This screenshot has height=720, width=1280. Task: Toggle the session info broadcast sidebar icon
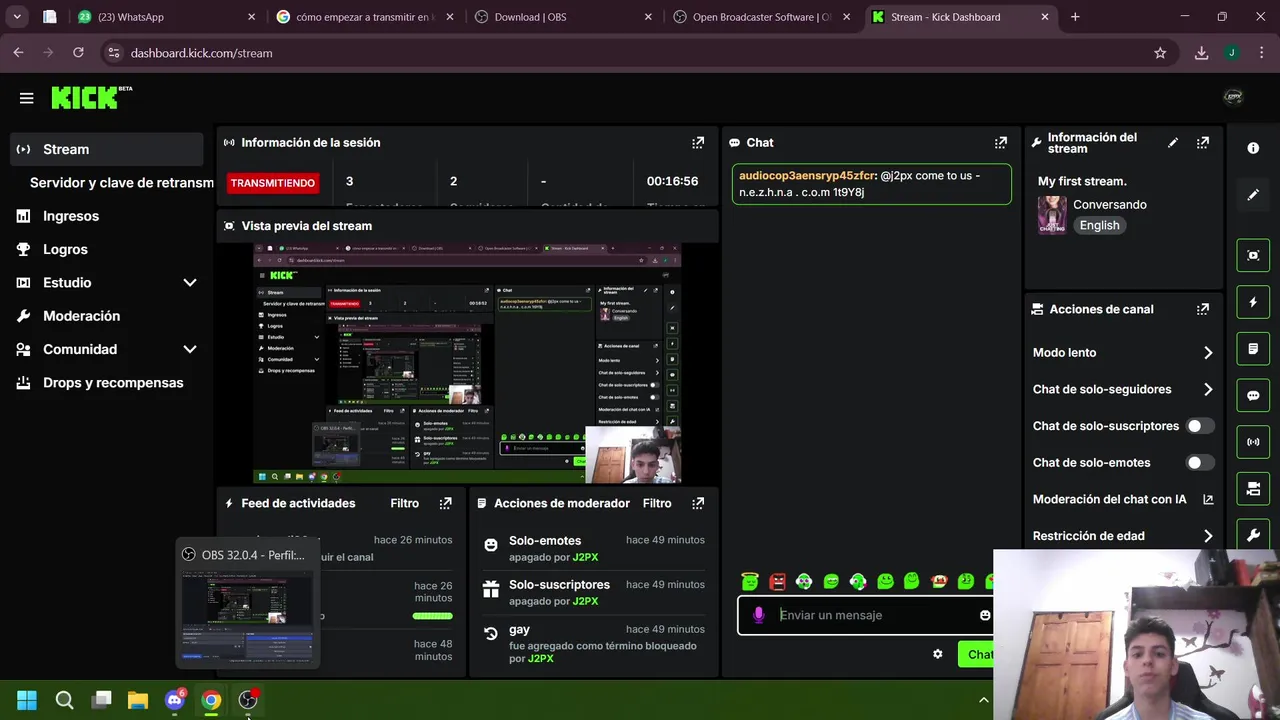pos(1253,442)
